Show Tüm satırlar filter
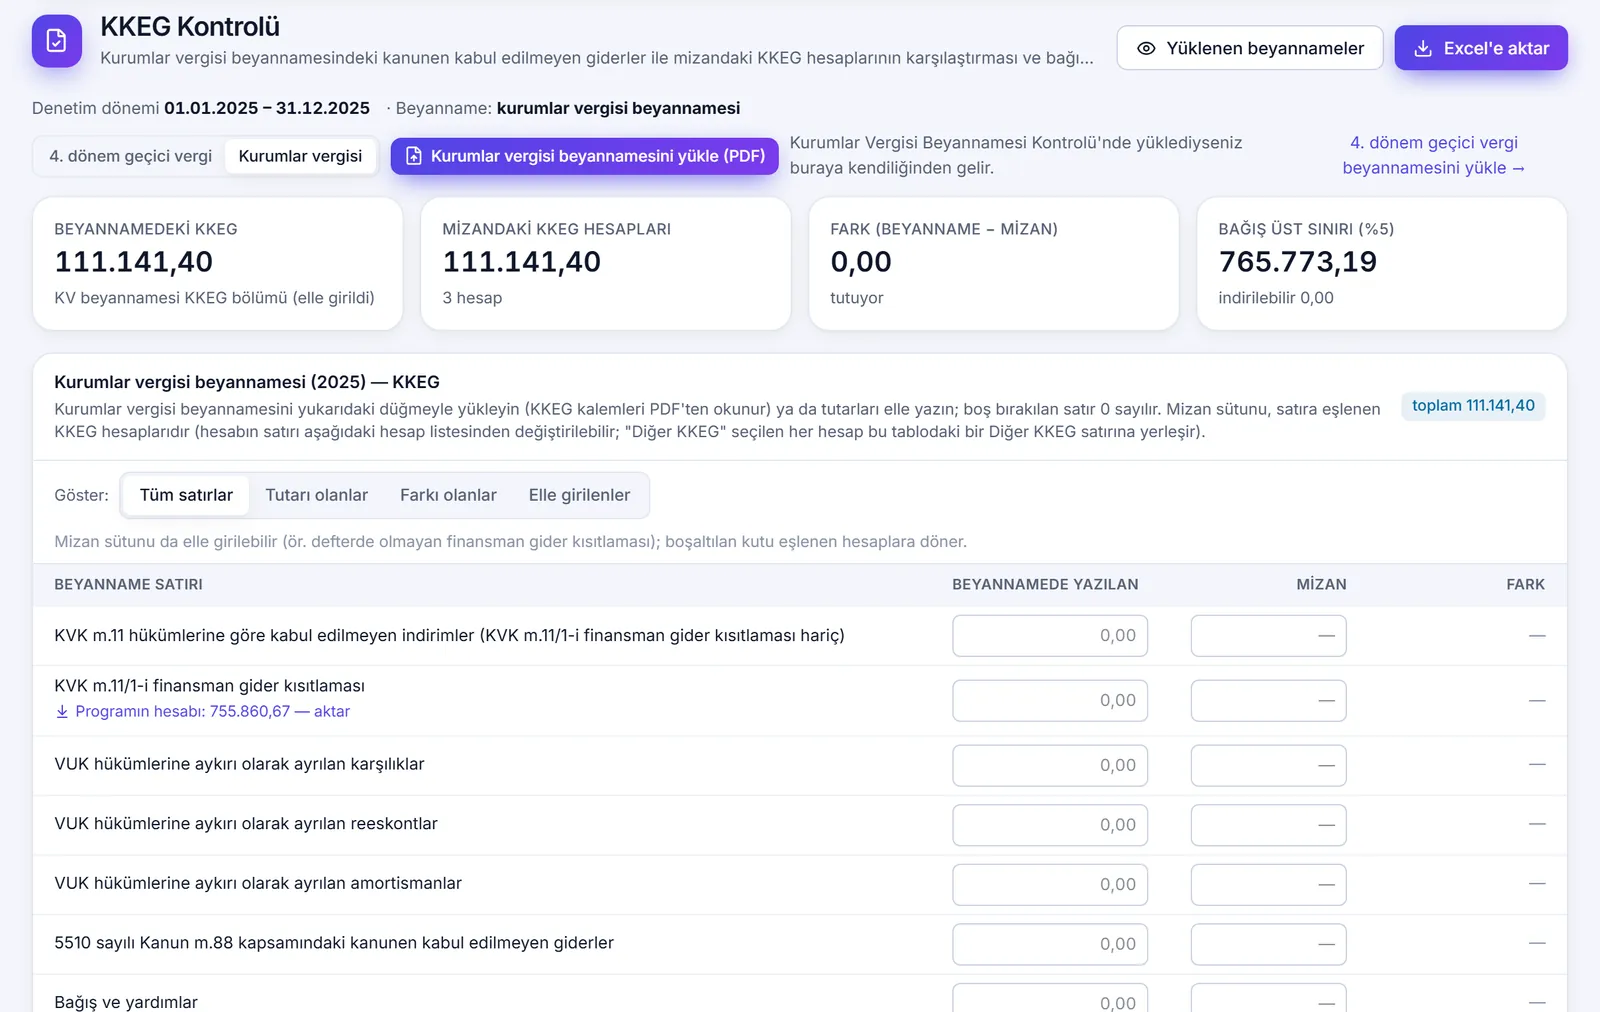The width and height of the screenshot is (1600, 1012). [186, 495]
